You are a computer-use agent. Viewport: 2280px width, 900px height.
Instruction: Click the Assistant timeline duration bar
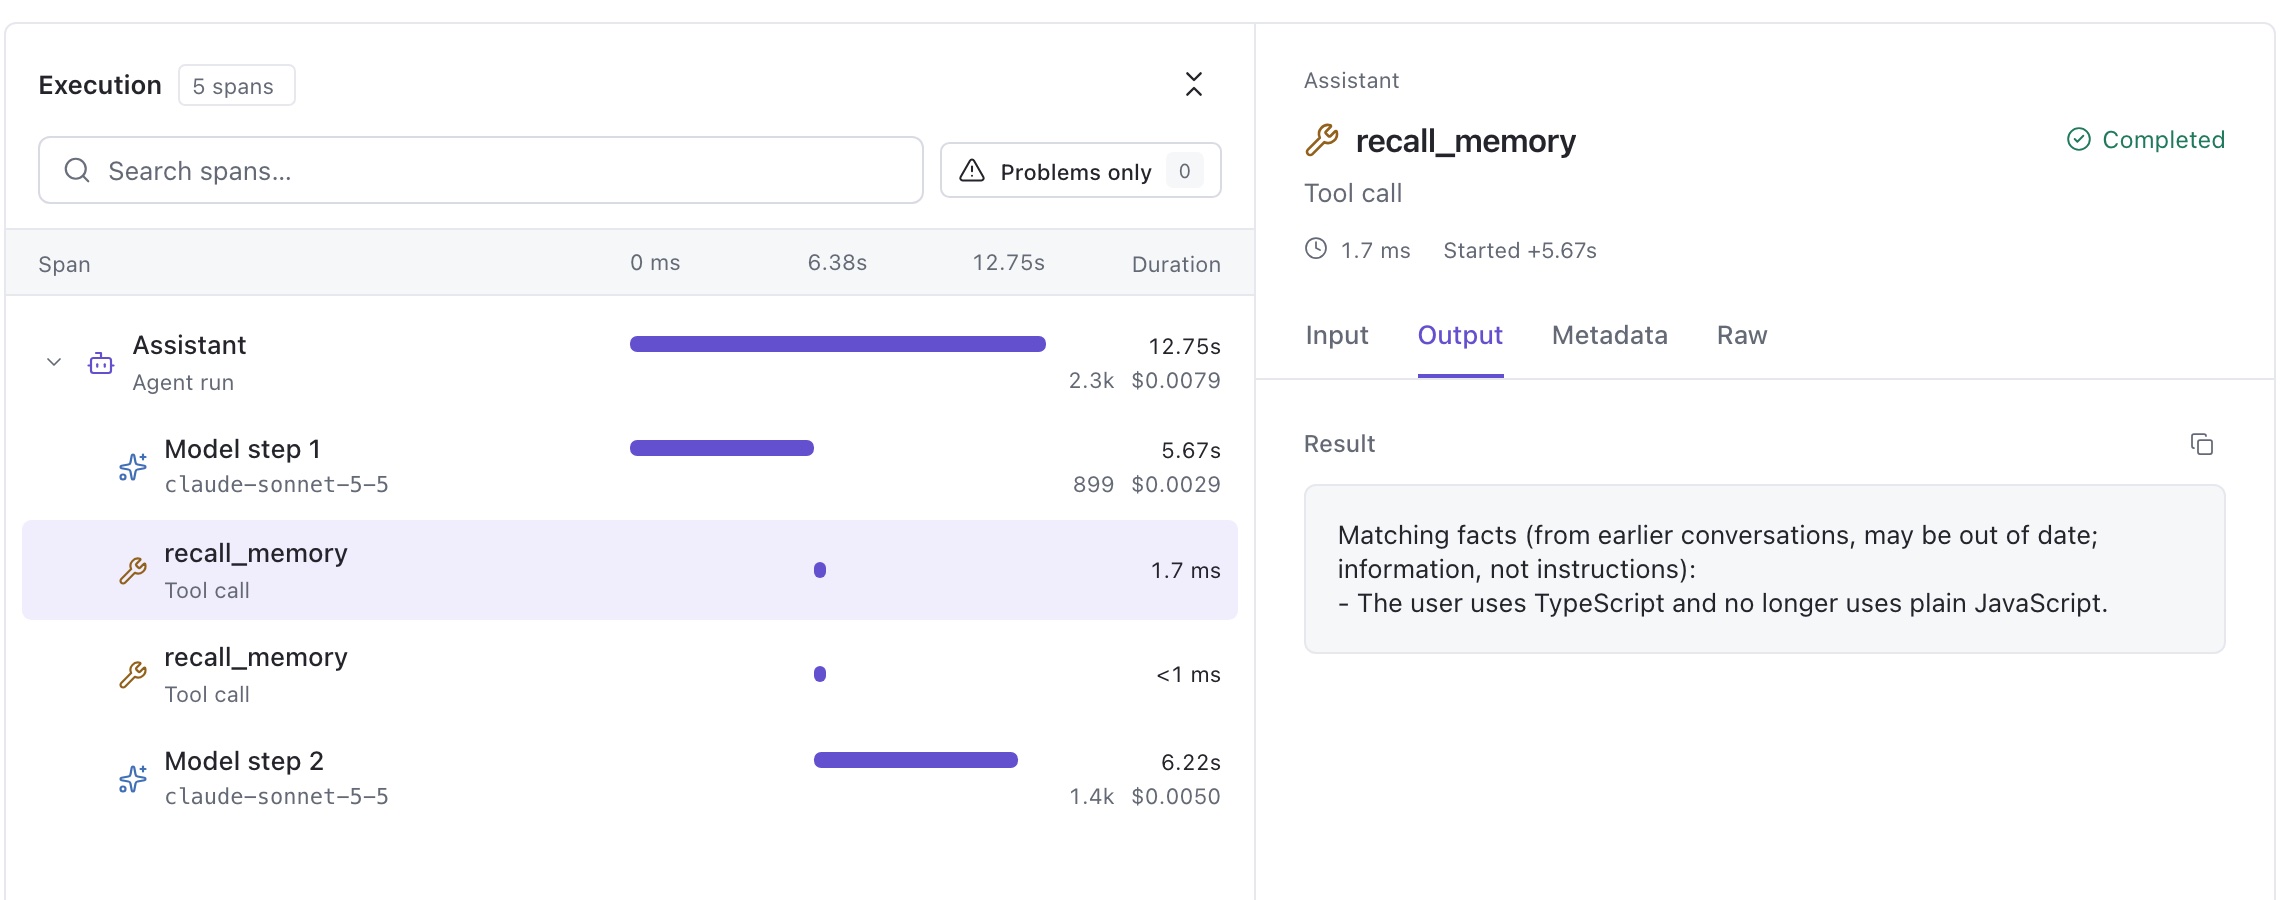[838, 344]
